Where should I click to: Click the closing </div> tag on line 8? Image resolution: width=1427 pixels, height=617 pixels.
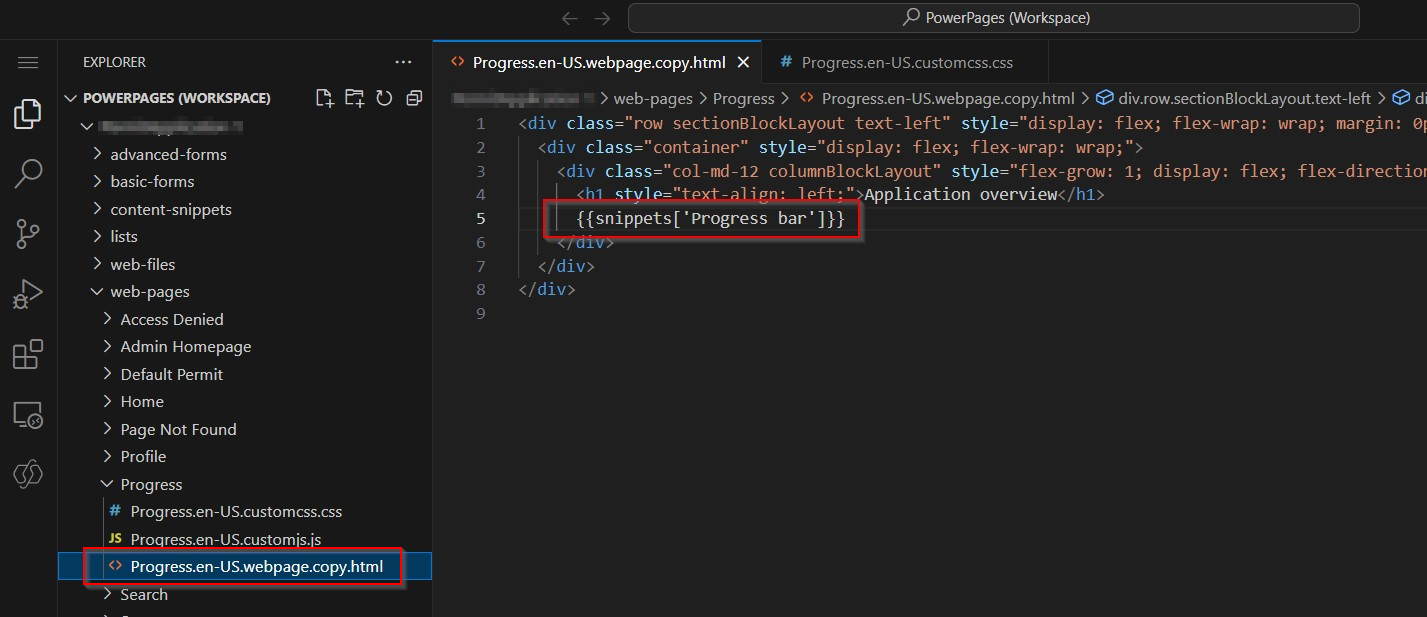click(547, 289)
